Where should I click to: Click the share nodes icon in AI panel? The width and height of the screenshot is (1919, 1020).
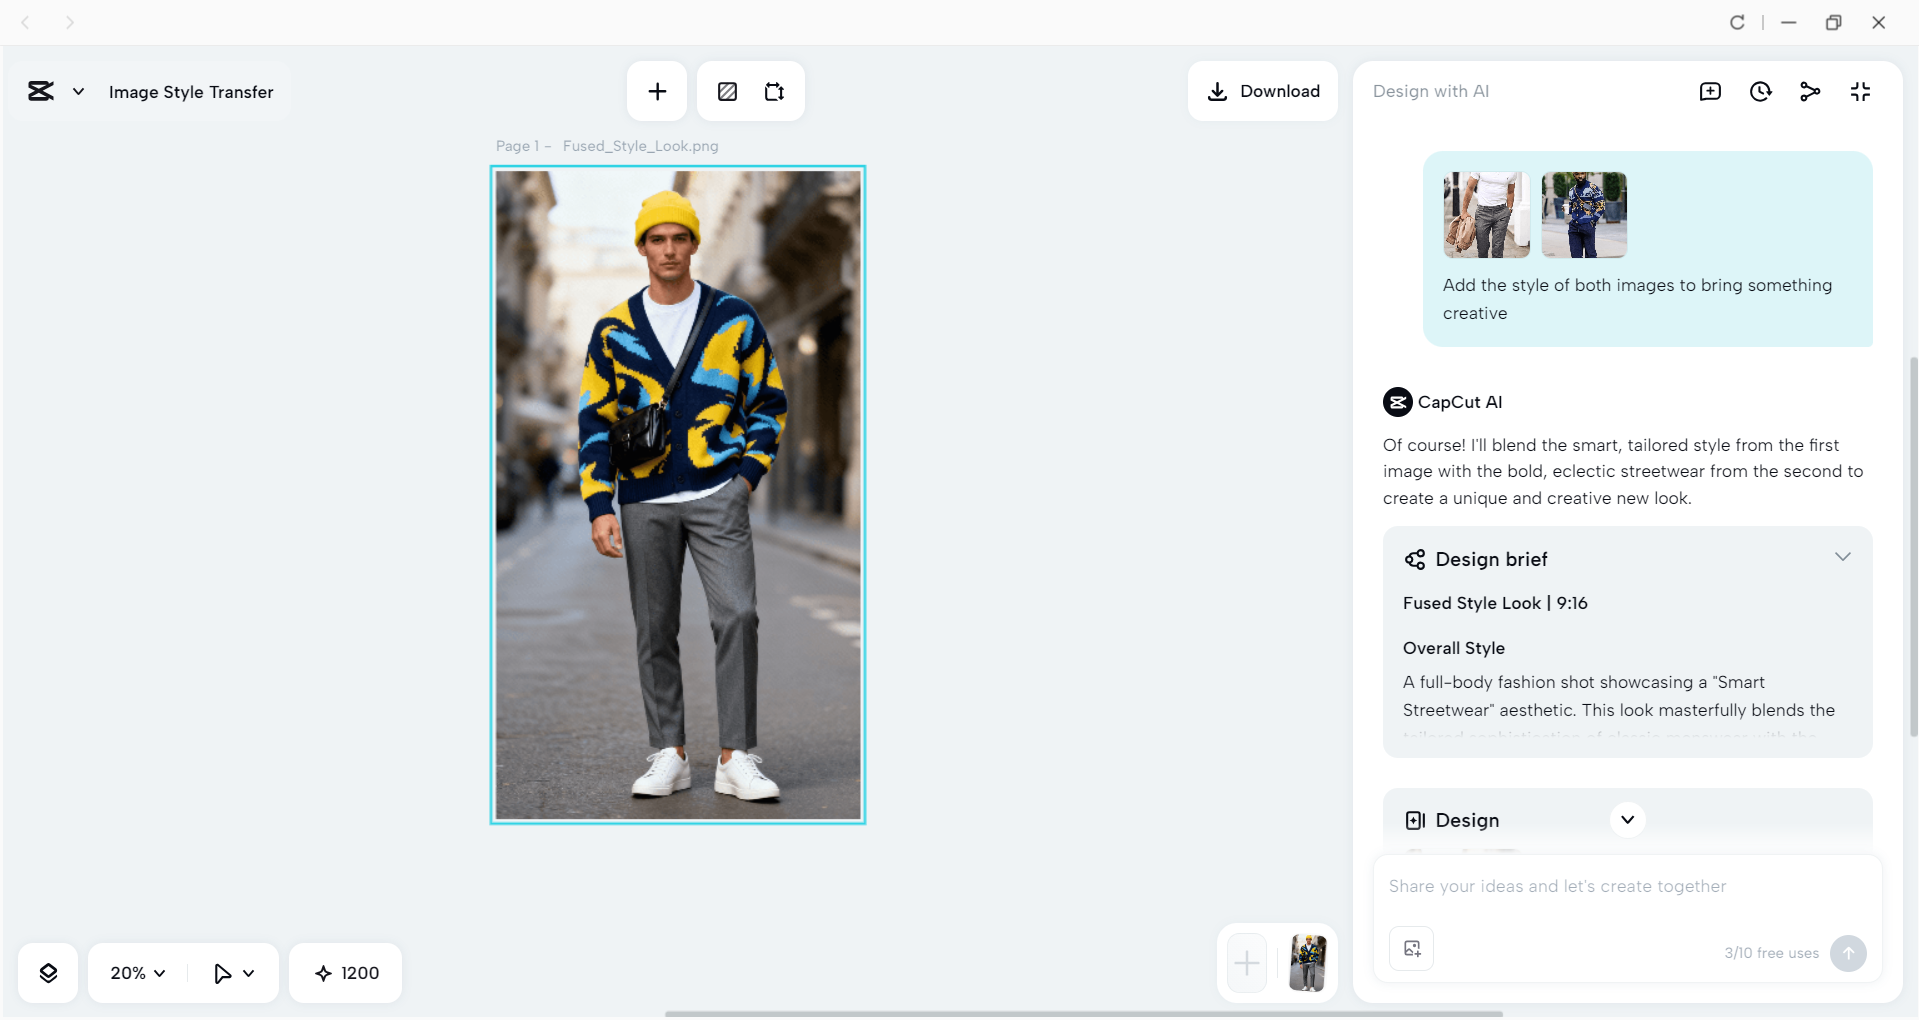click(1810, 92)
